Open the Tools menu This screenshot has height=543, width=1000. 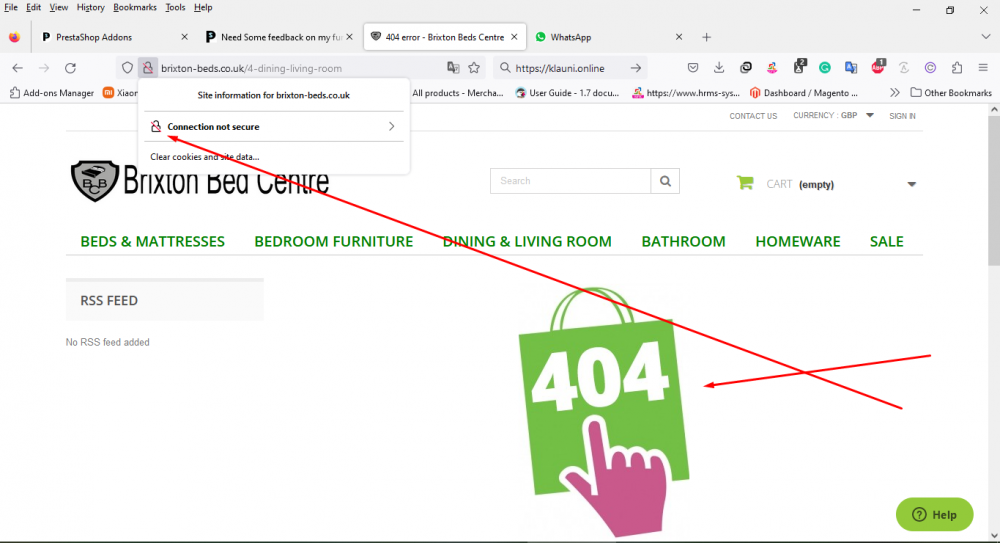tap(175, 8)
